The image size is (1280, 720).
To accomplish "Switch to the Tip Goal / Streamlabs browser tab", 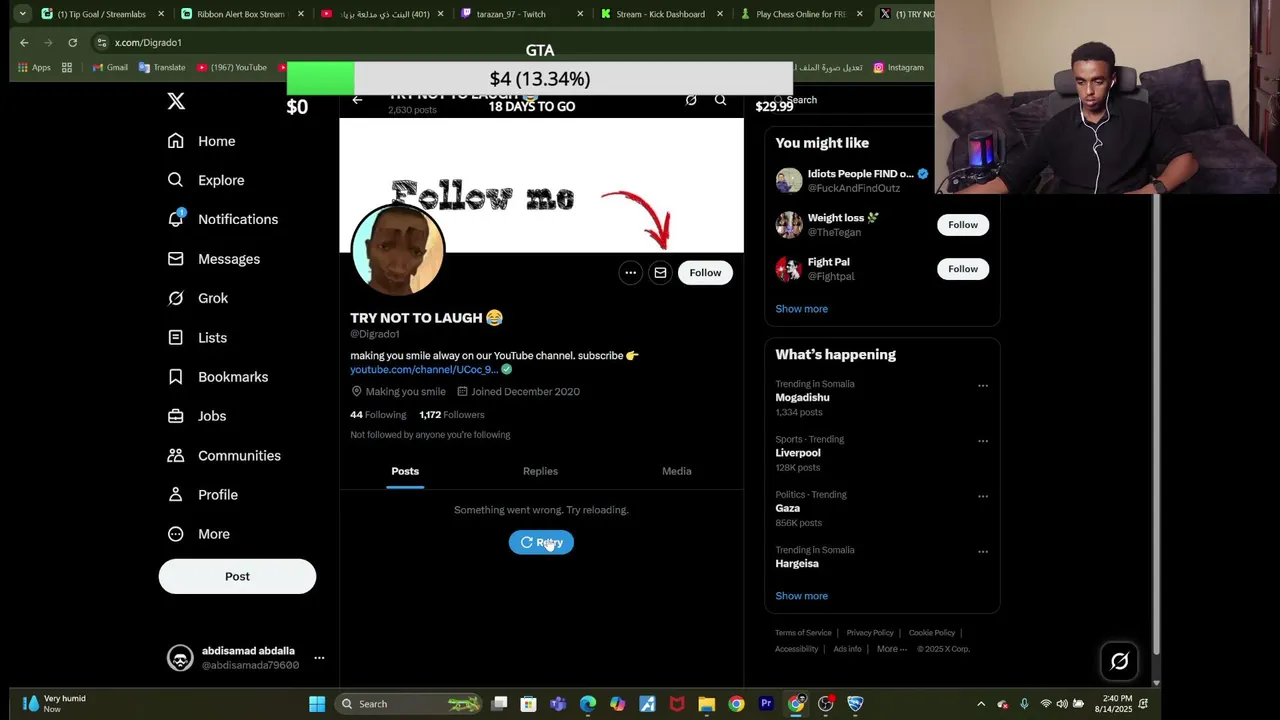I will coord(100,14).
